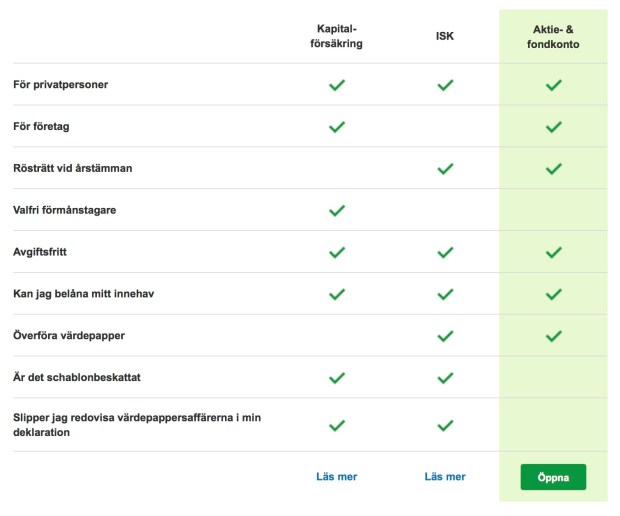Click ISK checkmark in För privatpersoner row

(x=445, y=85)
